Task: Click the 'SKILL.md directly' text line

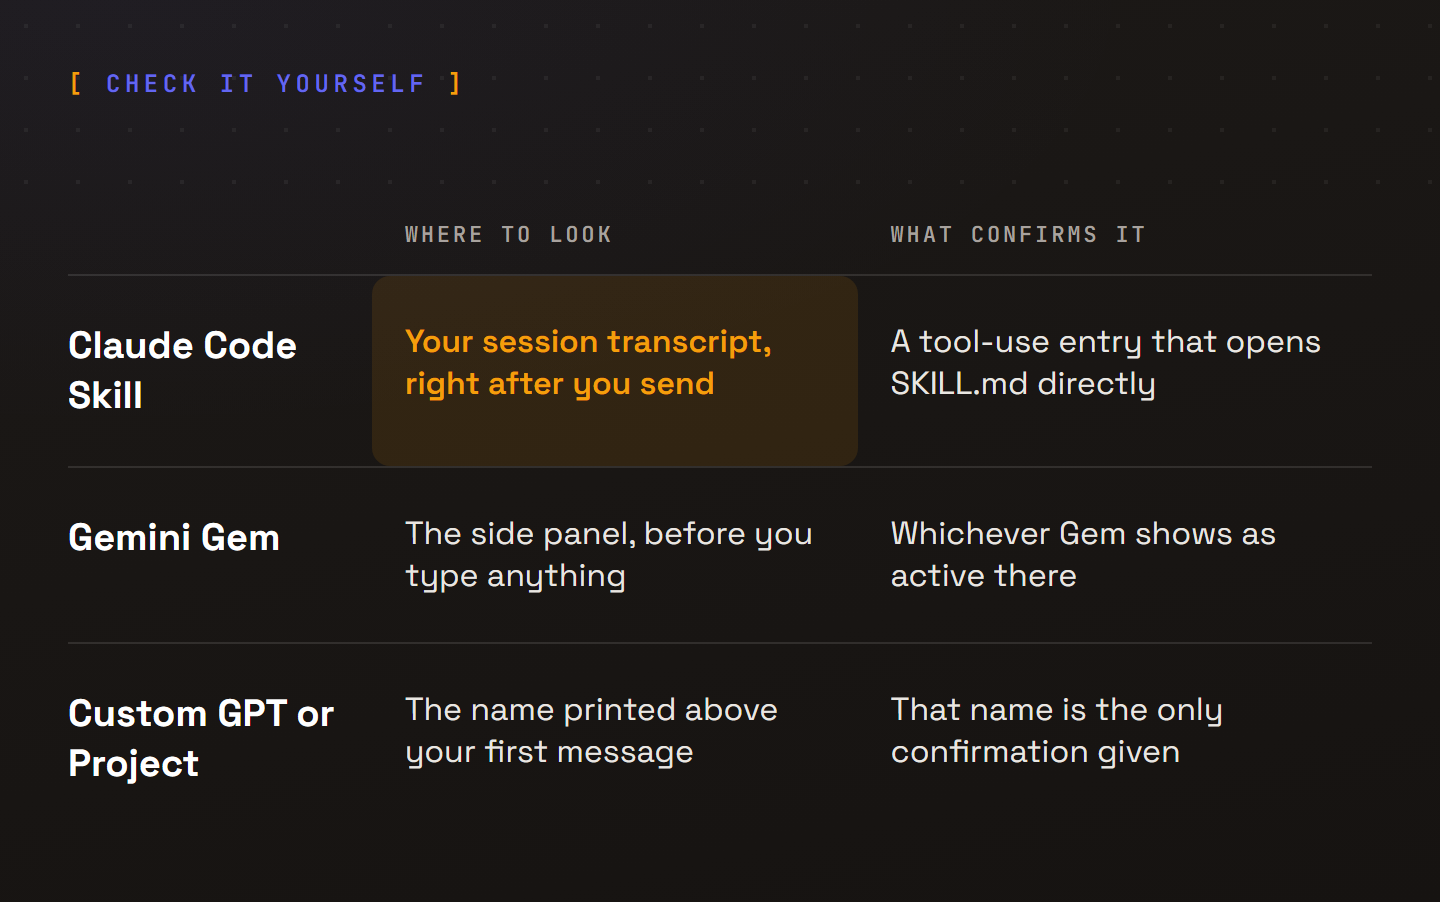Action: click(x=1023, y=384)
